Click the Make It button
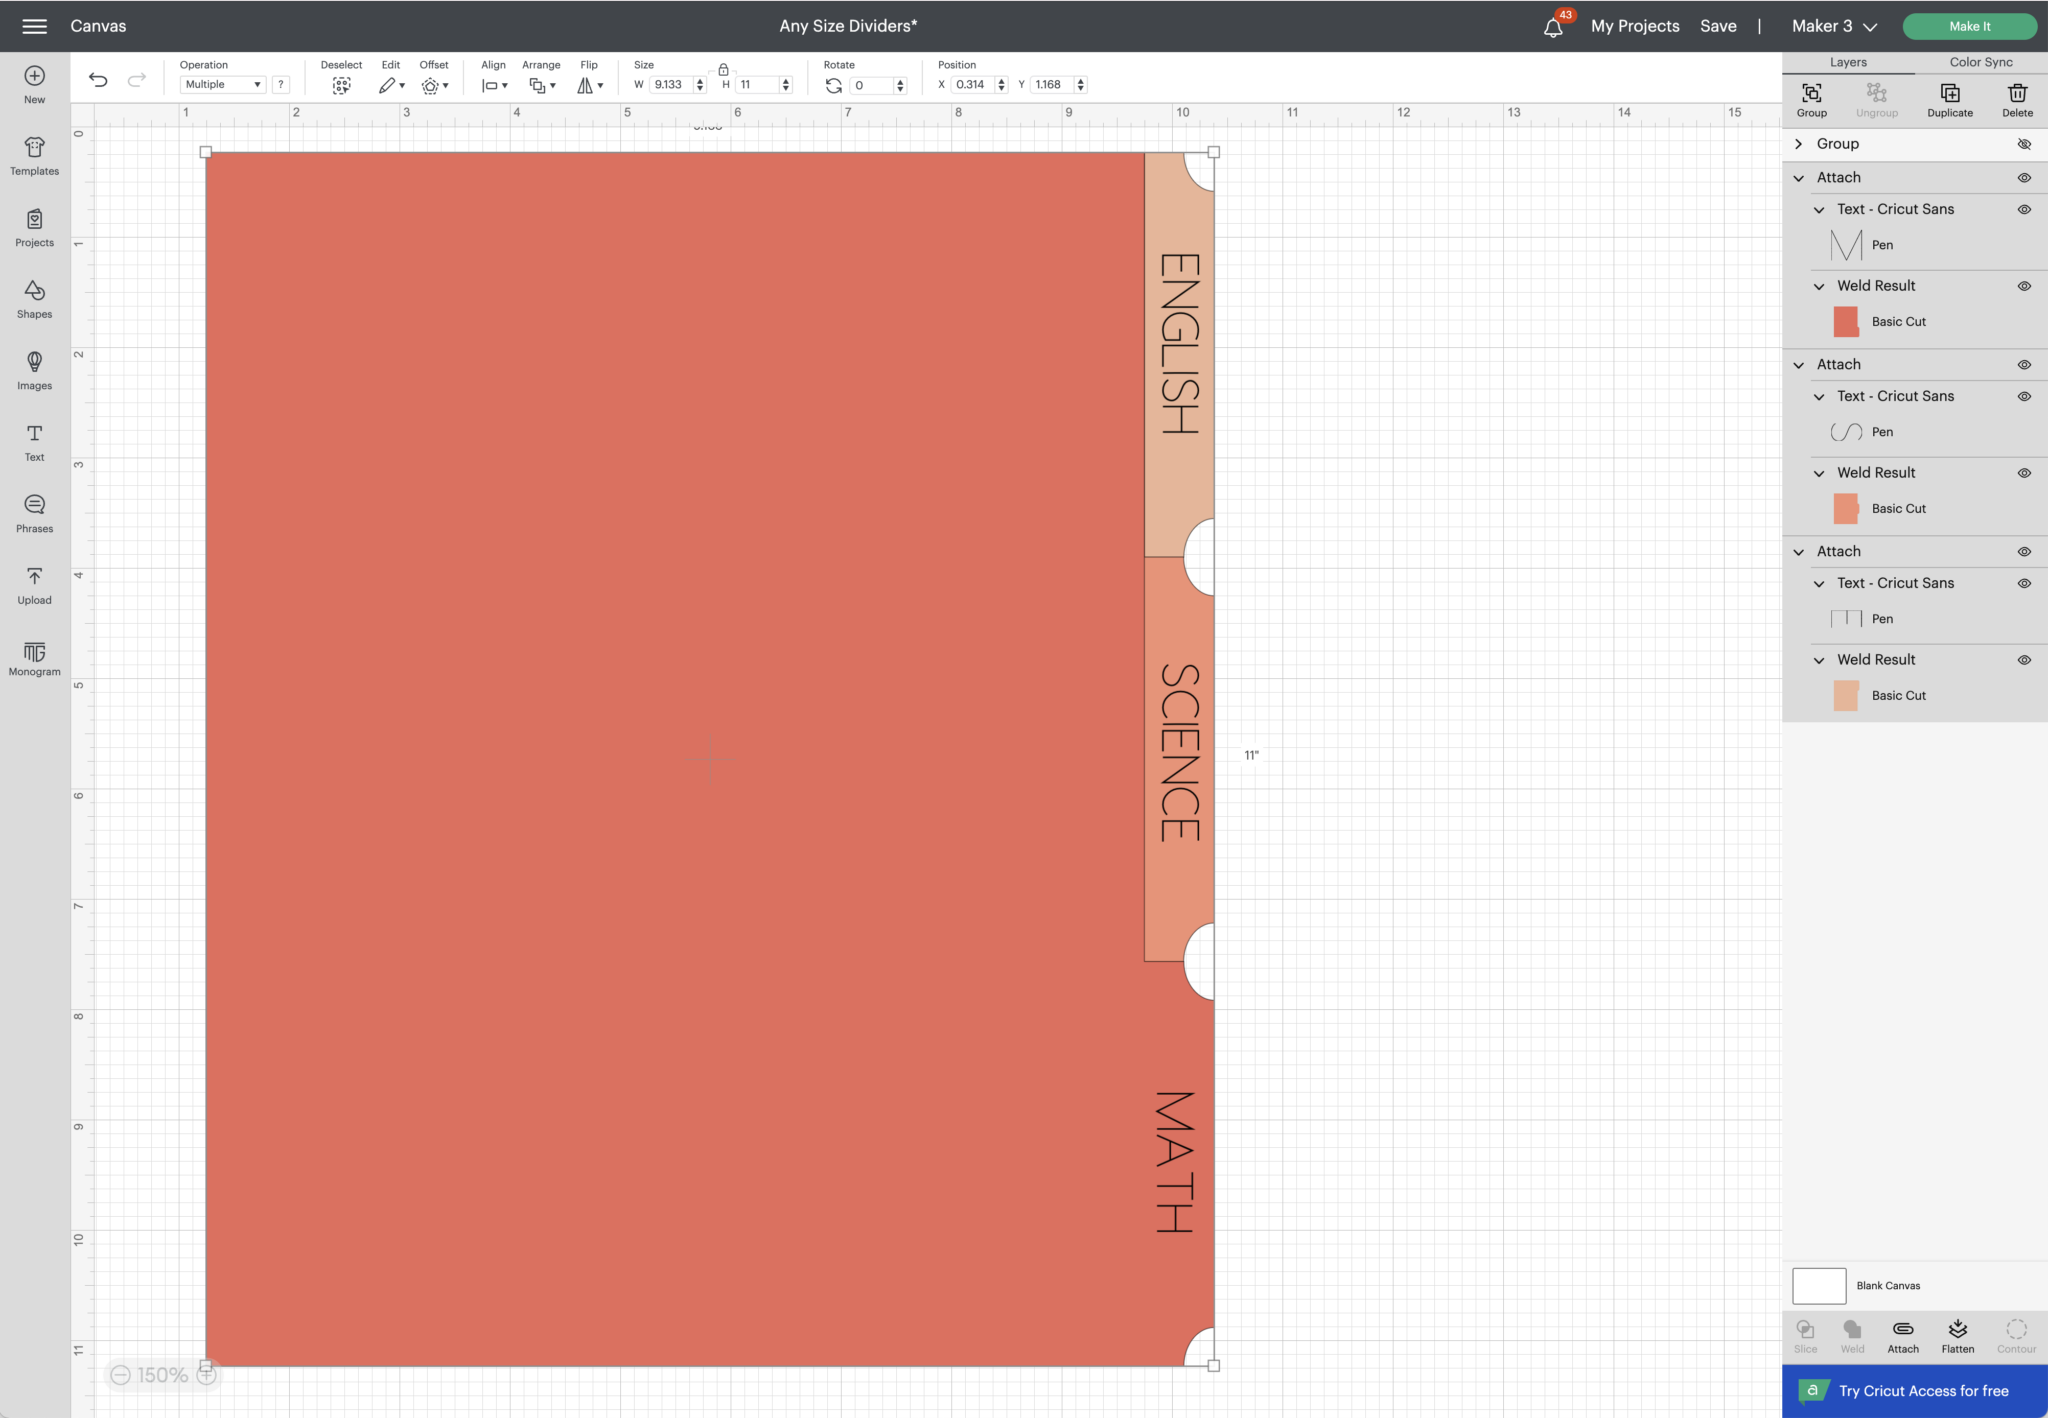Screen dimensions: 2048x1418 1970,26
